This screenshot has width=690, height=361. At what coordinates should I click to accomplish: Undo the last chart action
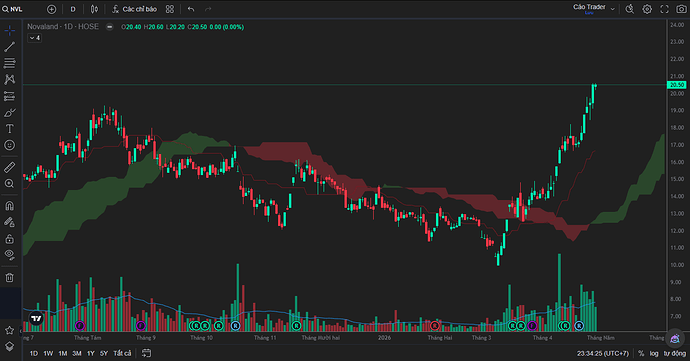[191, 9]
